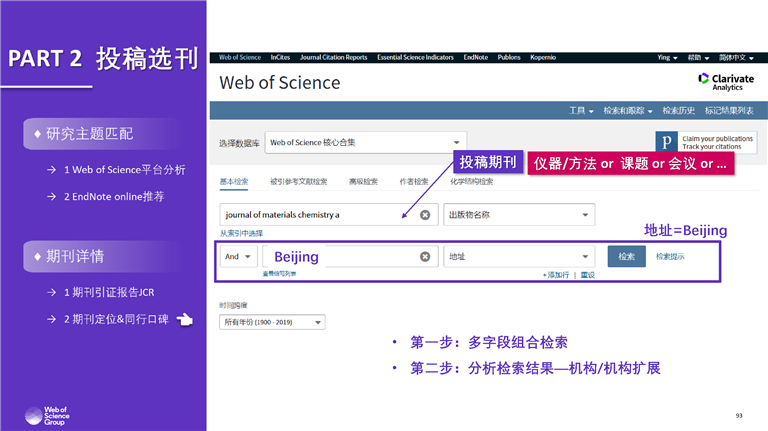The width and height of the screenshot is (768, 431).
Task: Open Web of Science in top navigation
Action: tap(240, 57)
